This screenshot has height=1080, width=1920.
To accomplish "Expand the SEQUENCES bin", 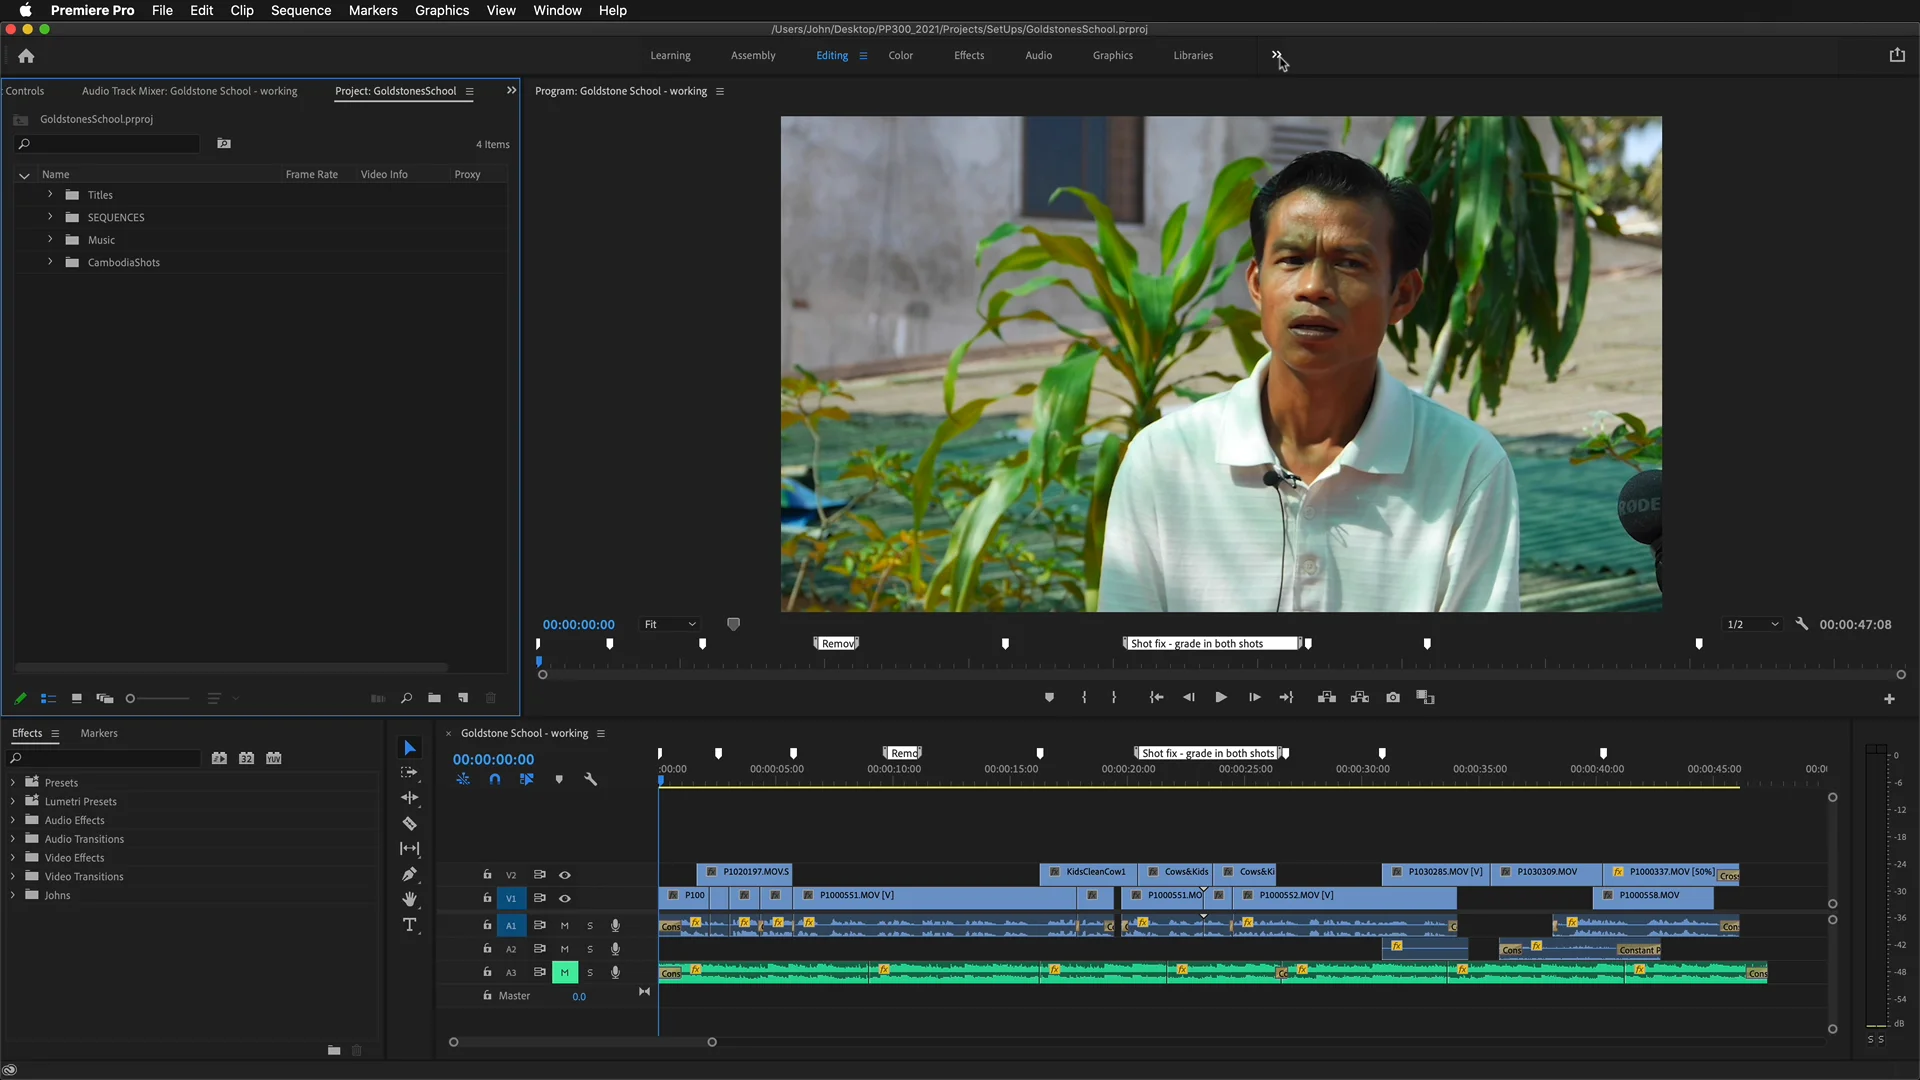I will pos(50,217).
